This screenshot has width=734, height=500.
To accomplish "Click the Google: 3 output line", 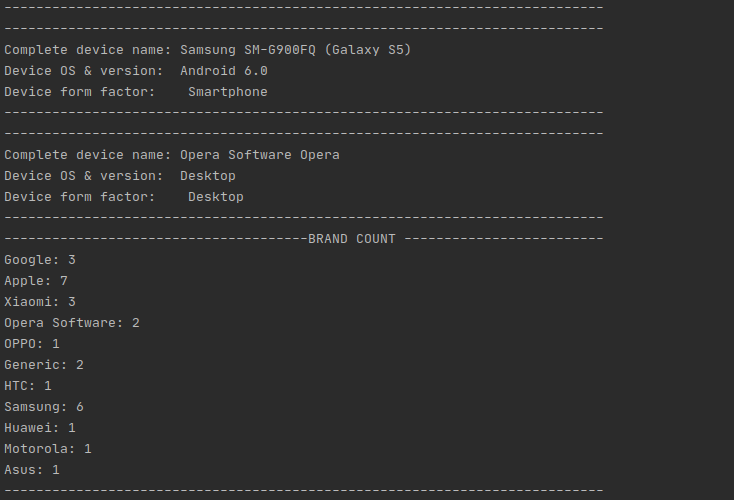I will [x=40, y=260].
